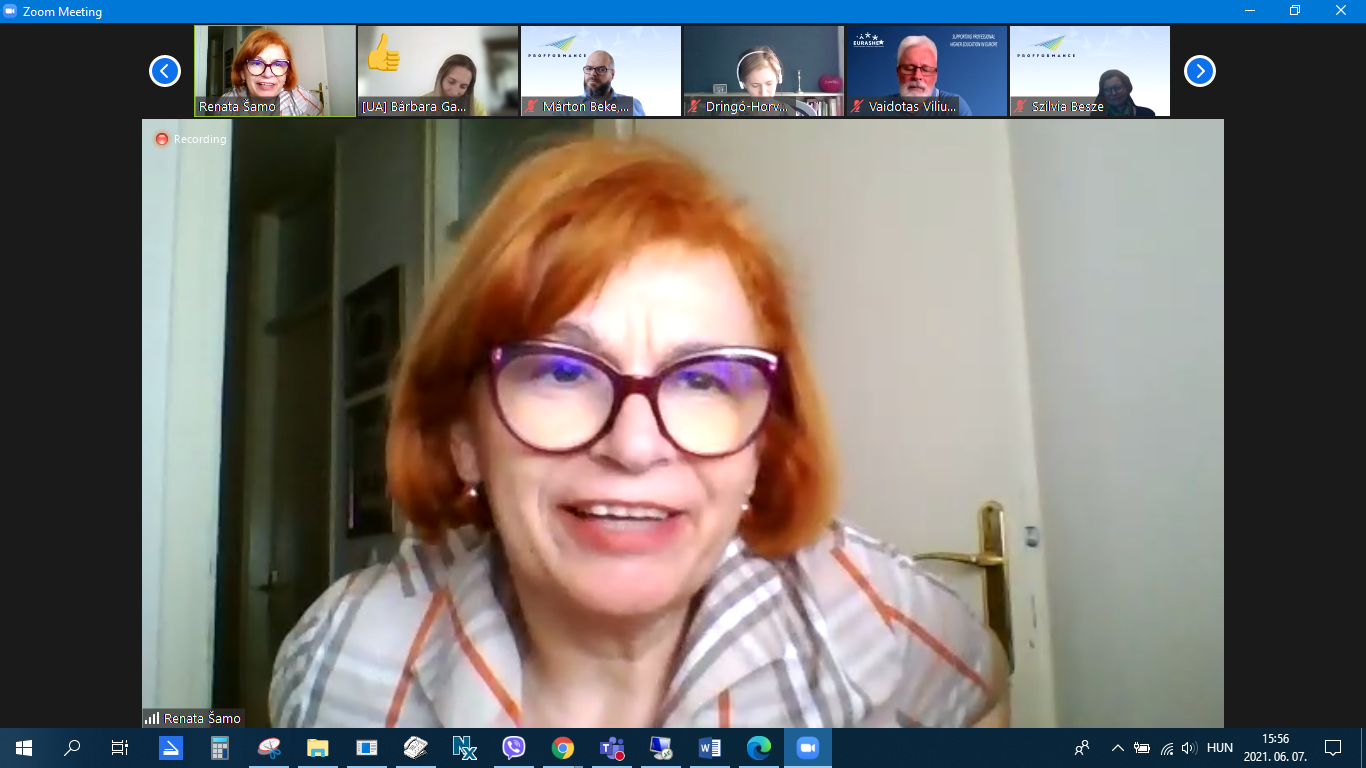
Task: Open the Wi-Fi network panel
Action: pos(1166,748)
